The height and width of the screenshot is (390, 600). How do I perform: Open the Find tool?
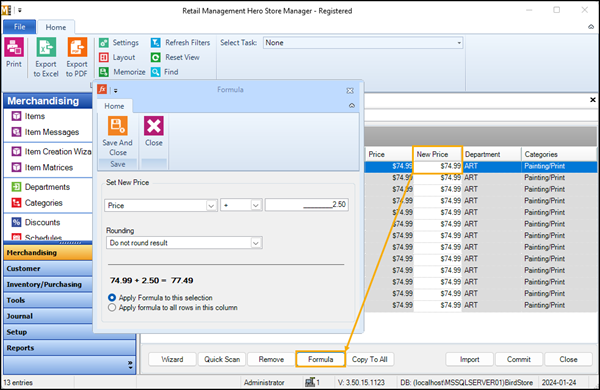click(165, 72)
